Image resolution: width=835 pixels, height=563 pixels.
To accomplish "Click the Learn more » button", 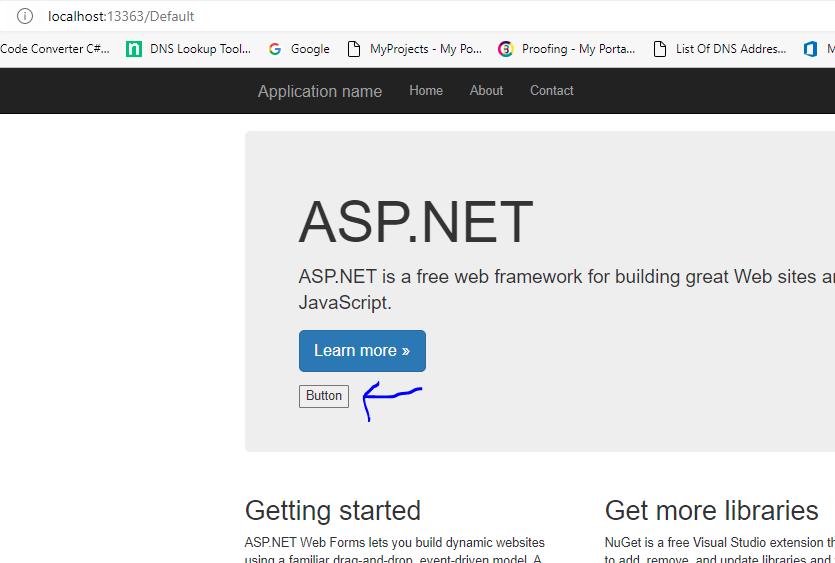I will 362,351.
